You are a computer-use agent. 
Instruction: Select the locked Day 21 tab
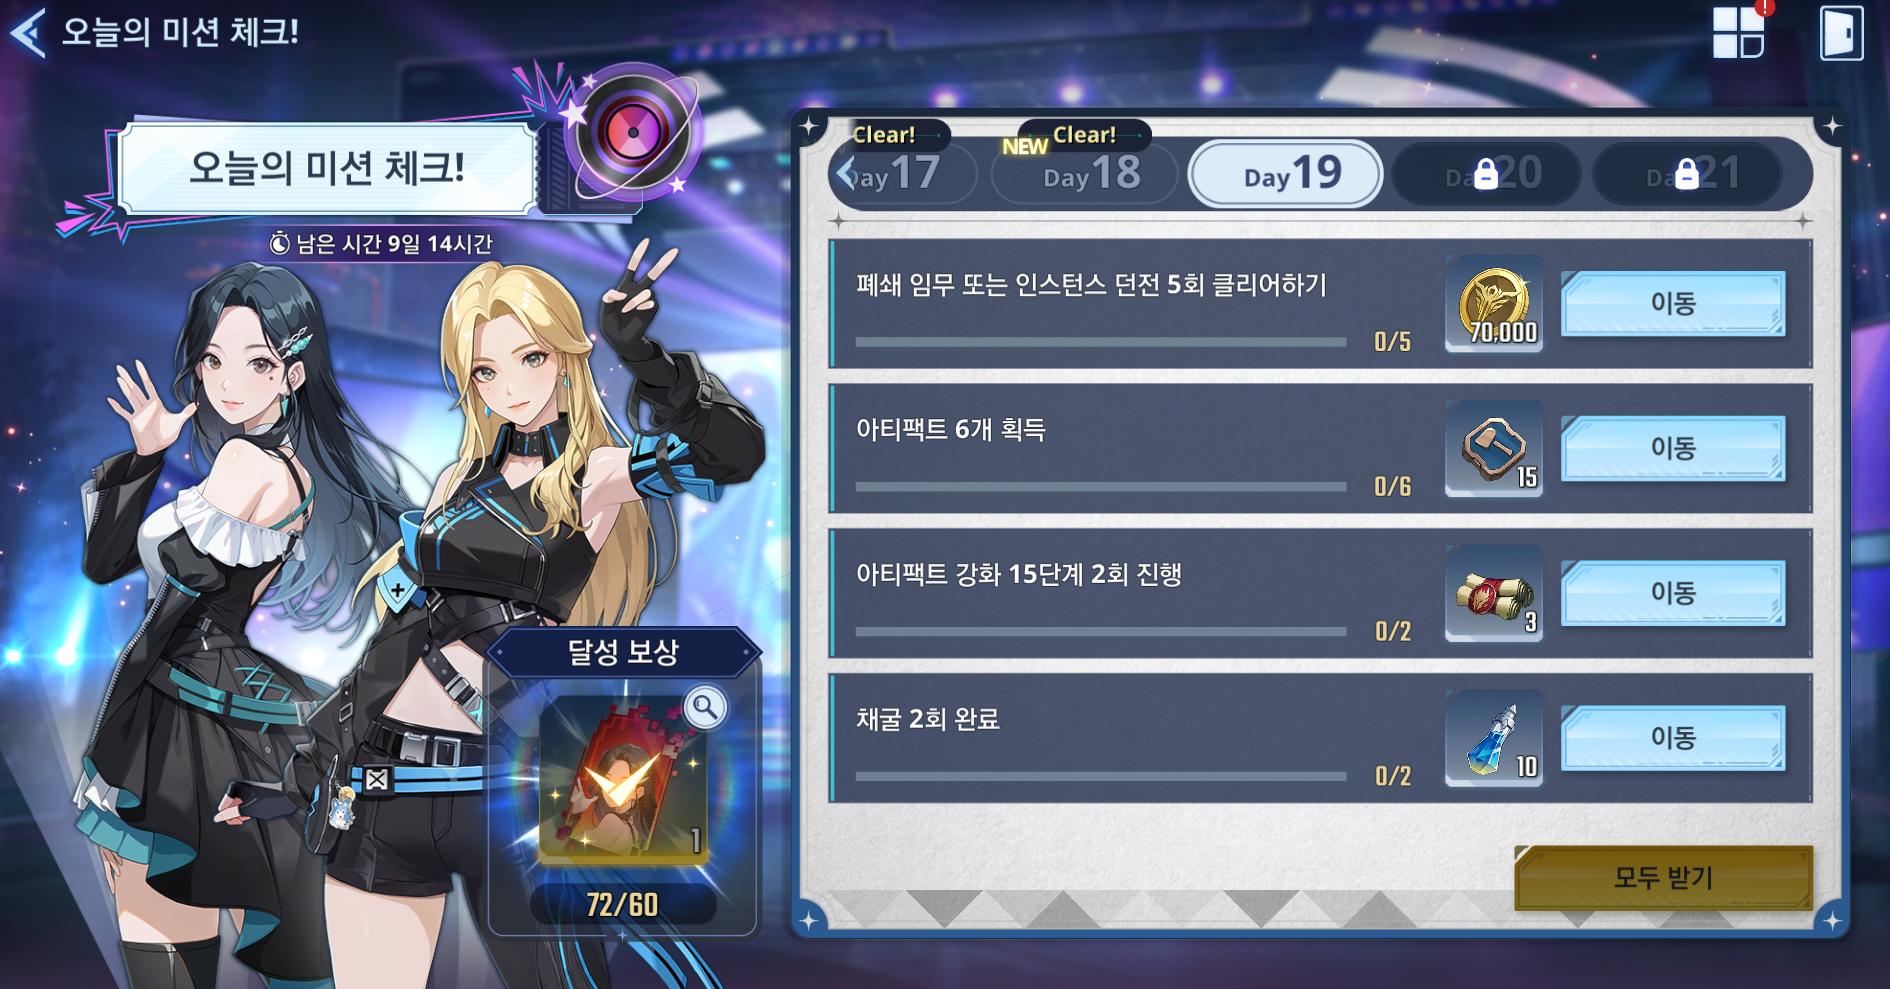pos(1686,174)
